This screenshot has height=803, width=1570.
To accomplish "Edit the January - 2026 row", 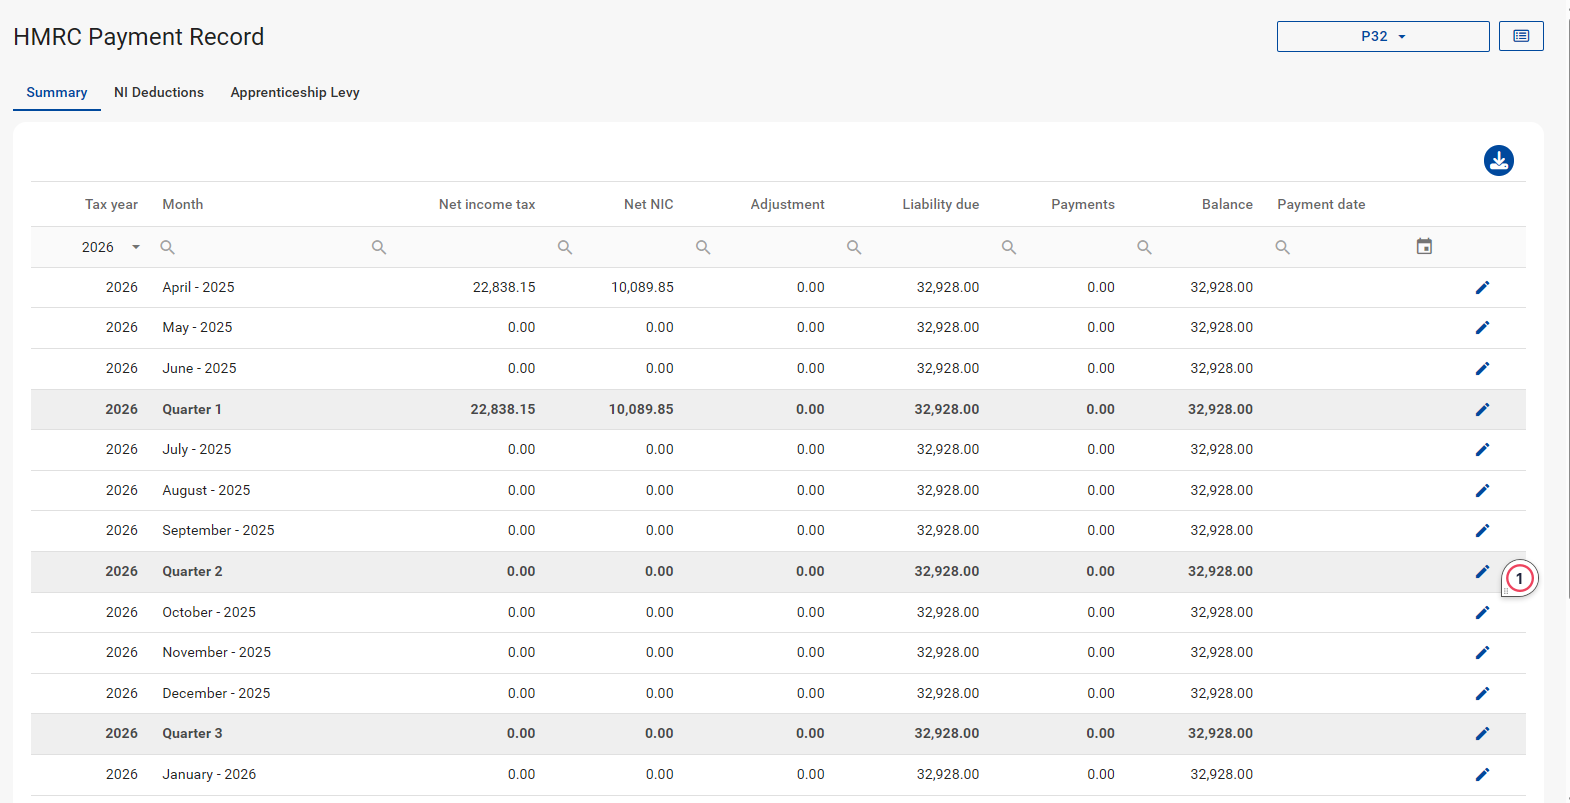I will [x=1482, y=775].
